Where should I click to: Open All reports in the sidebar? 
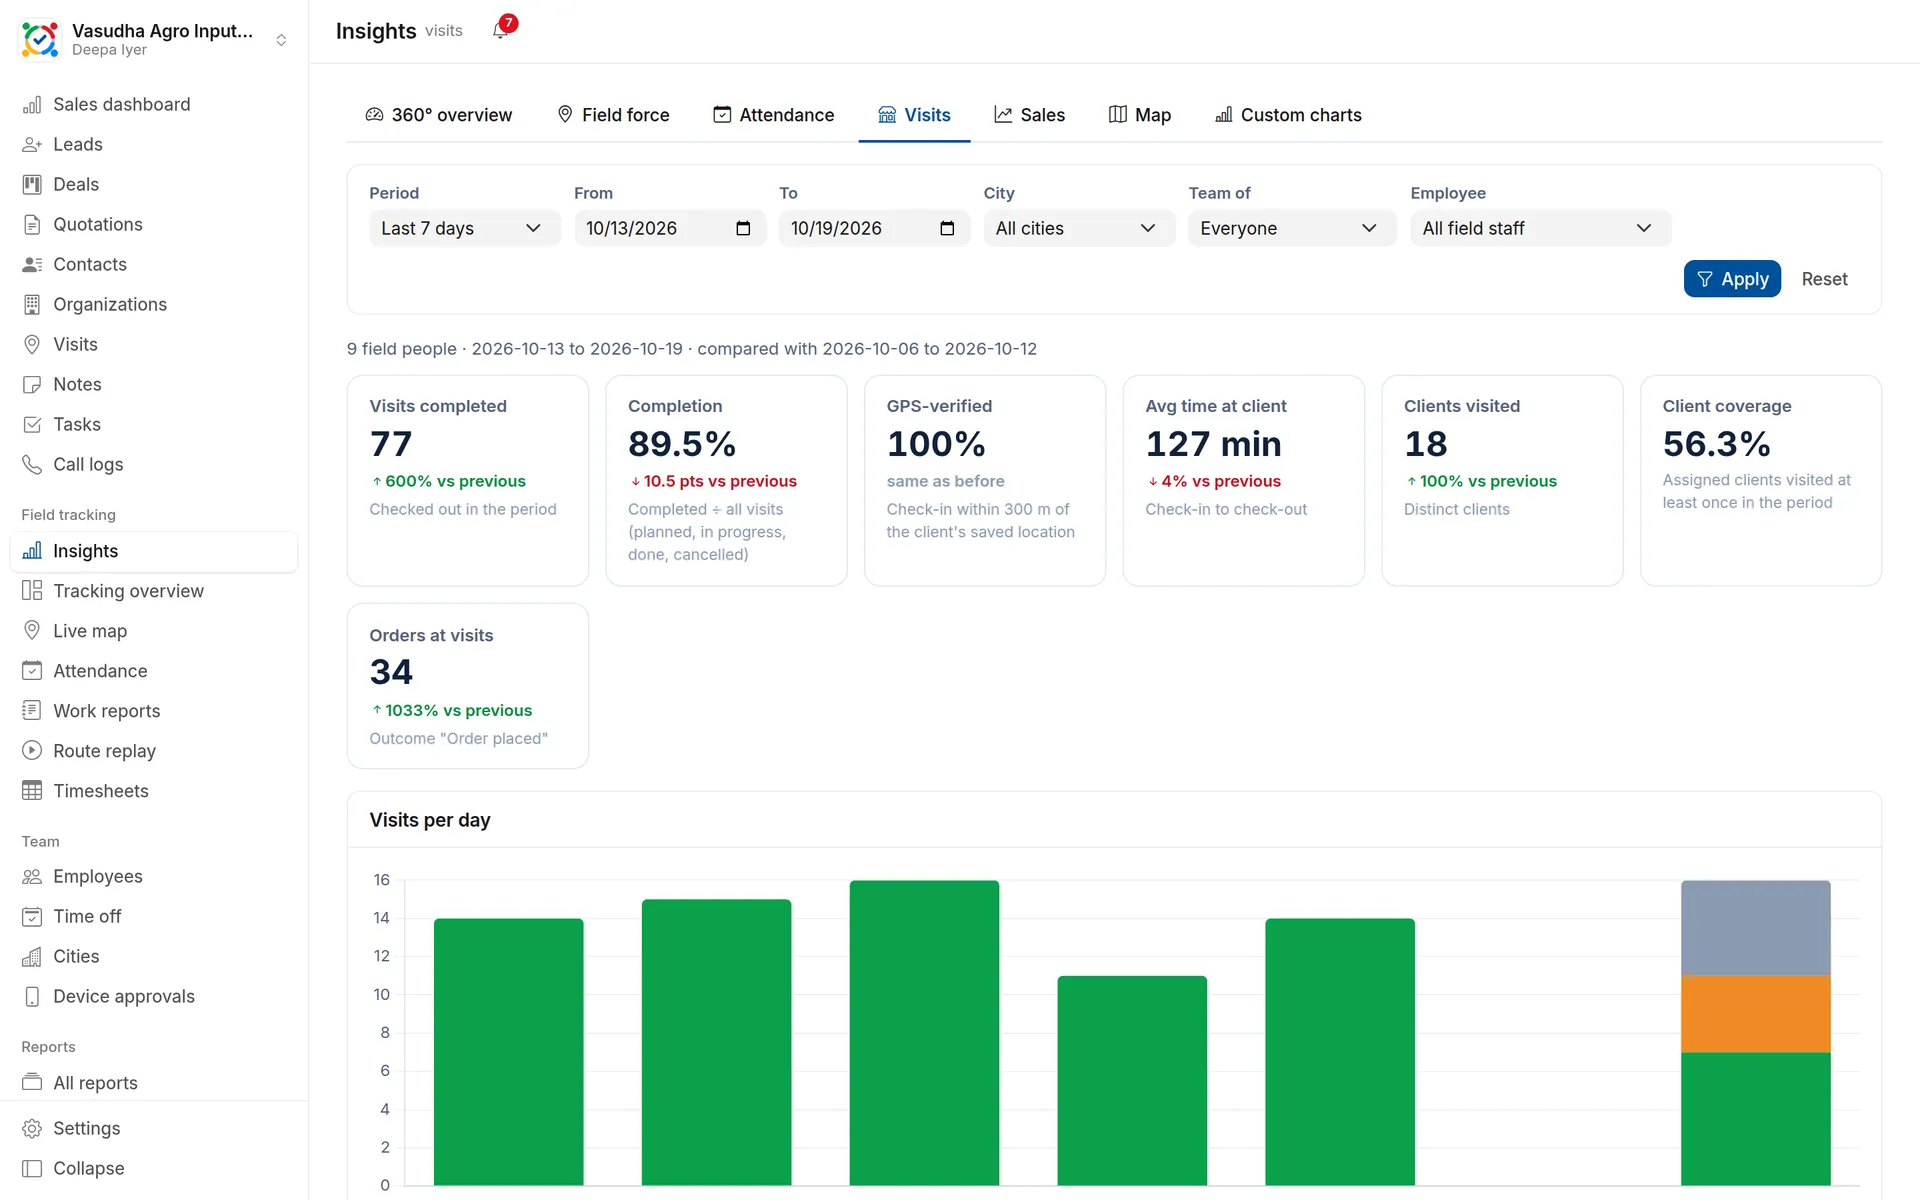(154, 1083)
